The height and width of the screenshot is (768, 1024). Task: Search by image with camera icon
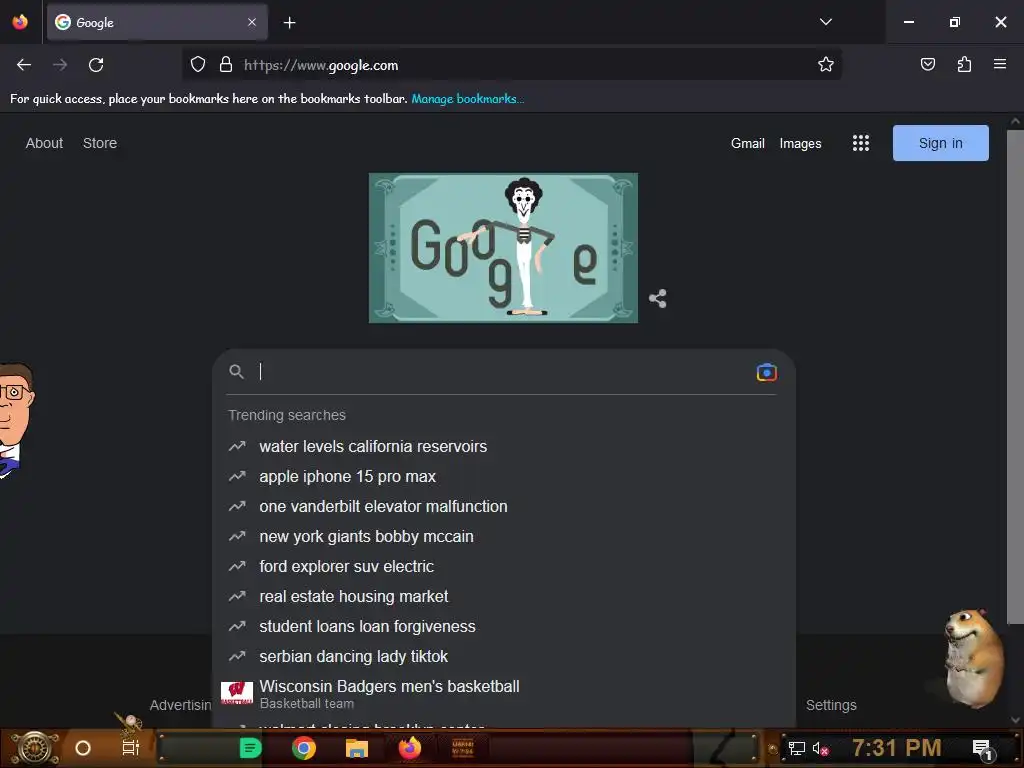coord(767,372)
